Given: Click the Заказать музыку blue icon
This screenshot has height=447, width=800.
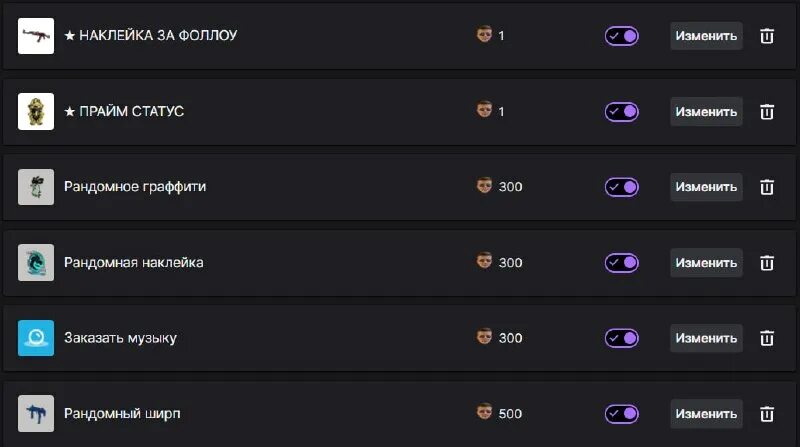Looking at the screenshot, I should 36,338.
